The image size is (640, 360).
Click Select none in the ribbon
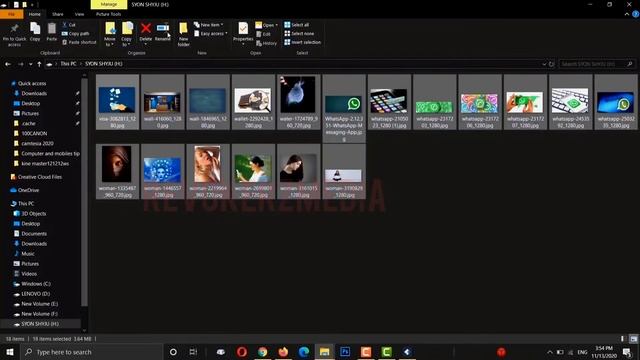coord(299,33)
